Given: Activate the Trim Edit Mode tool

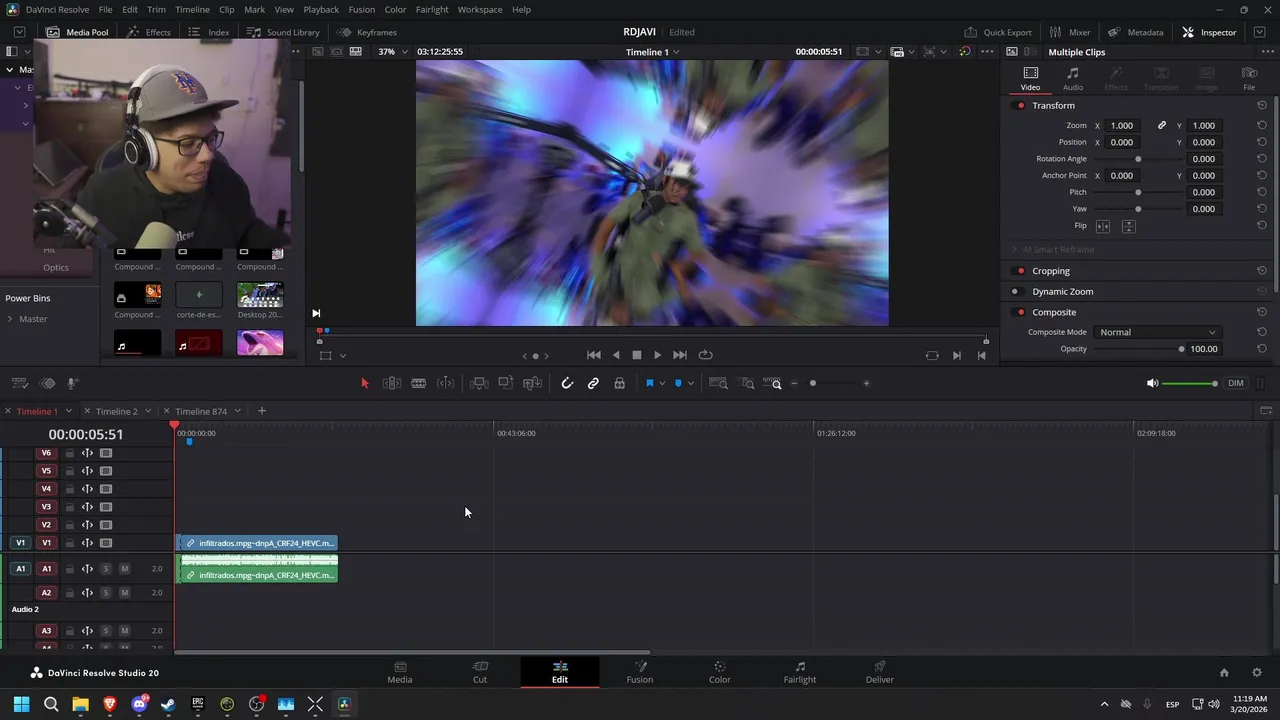Looking at the screenshot, I should pos(392,383).
